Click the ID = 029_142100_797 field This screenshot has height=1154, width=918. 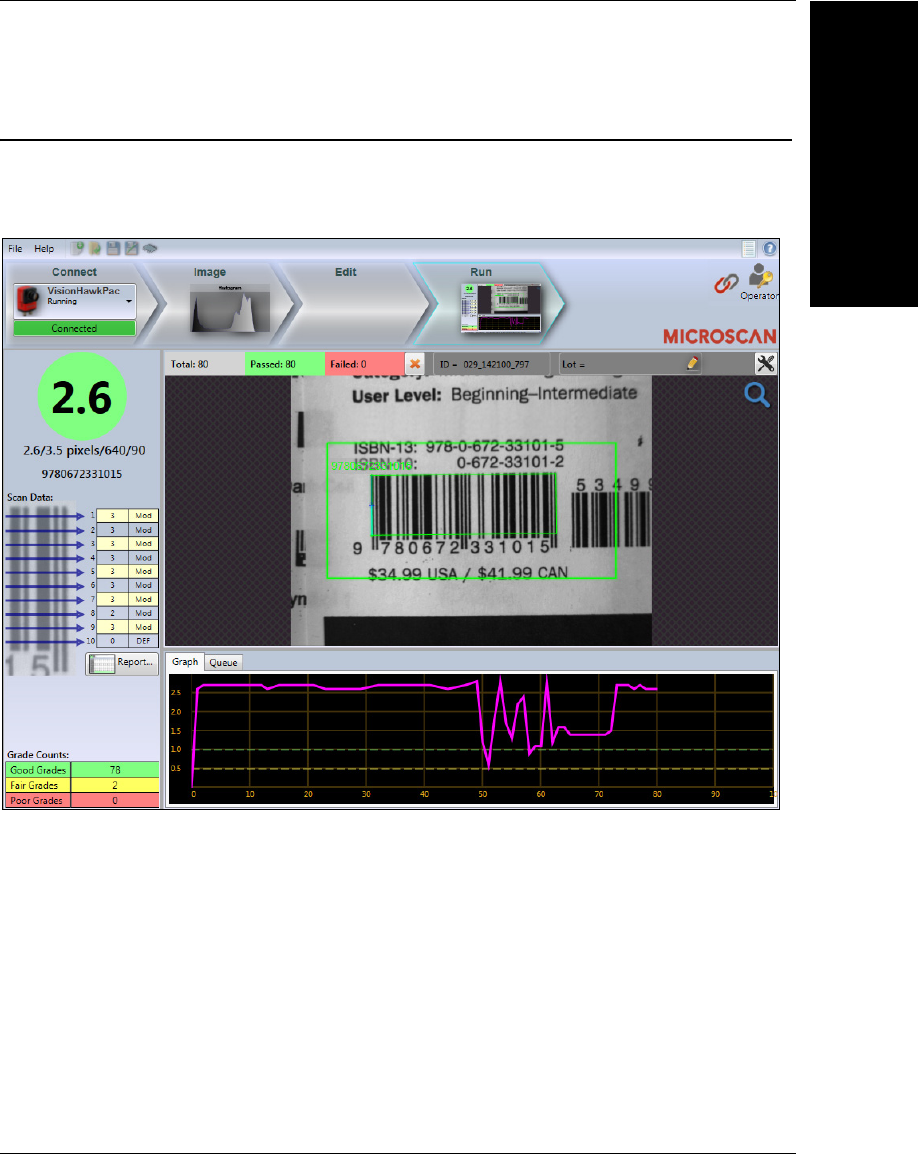[x=492, y=364]
